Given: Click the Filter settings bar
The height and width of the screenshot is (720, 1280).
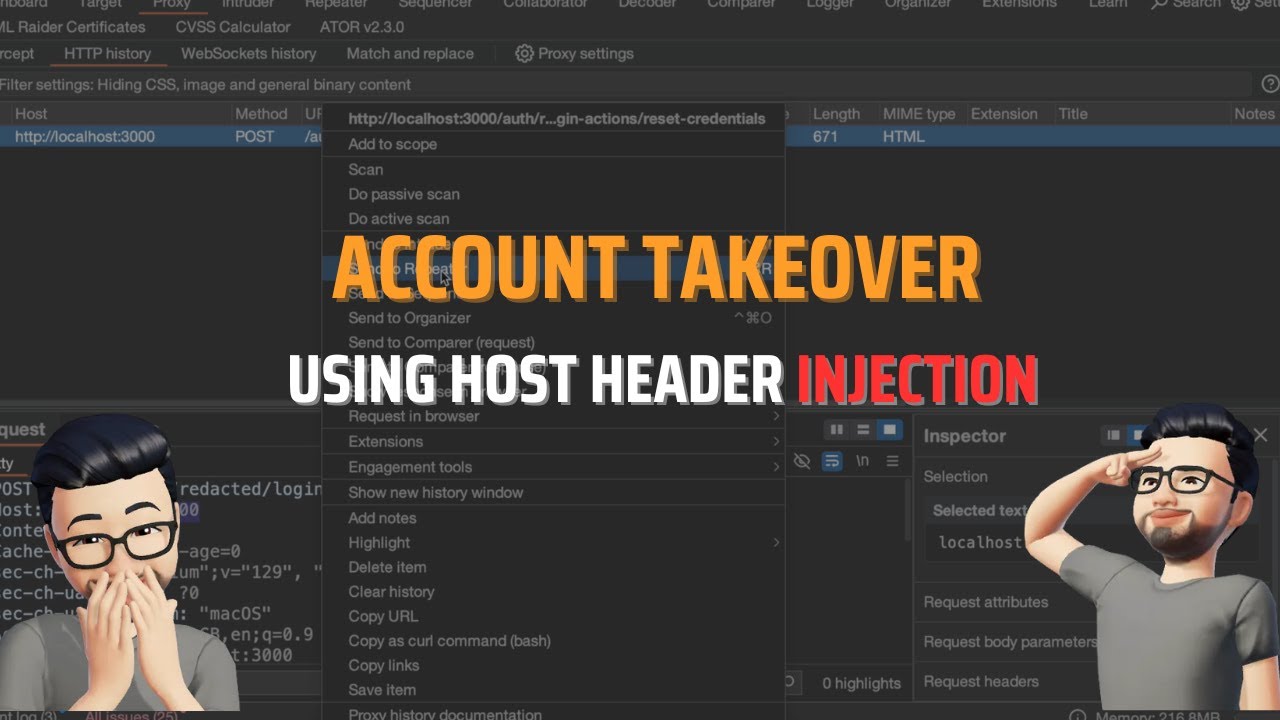Looking at the screenshot, I should 625,85.
